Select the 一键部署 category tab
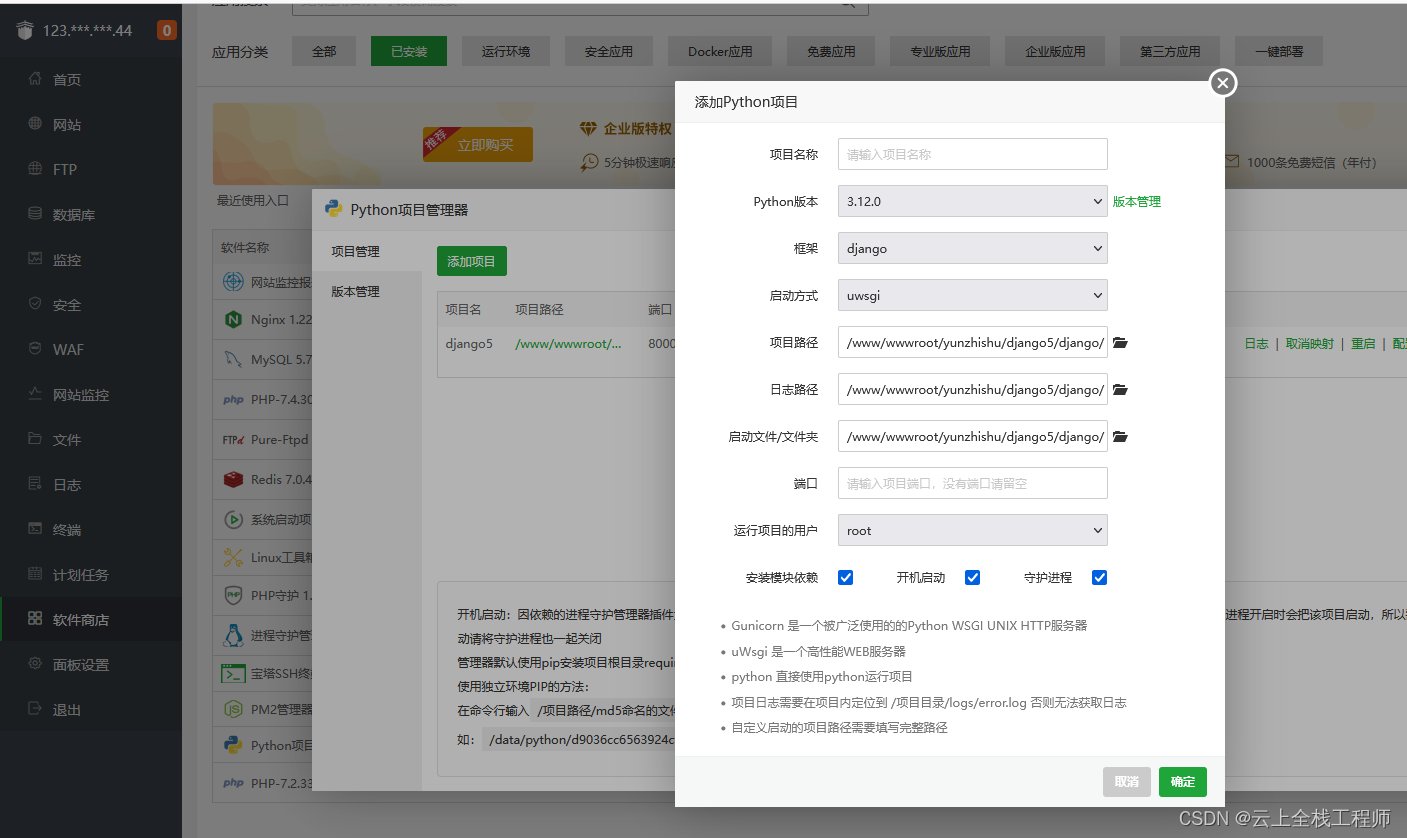Screen dimensions: 1407x838 [x=1279, y=51]
